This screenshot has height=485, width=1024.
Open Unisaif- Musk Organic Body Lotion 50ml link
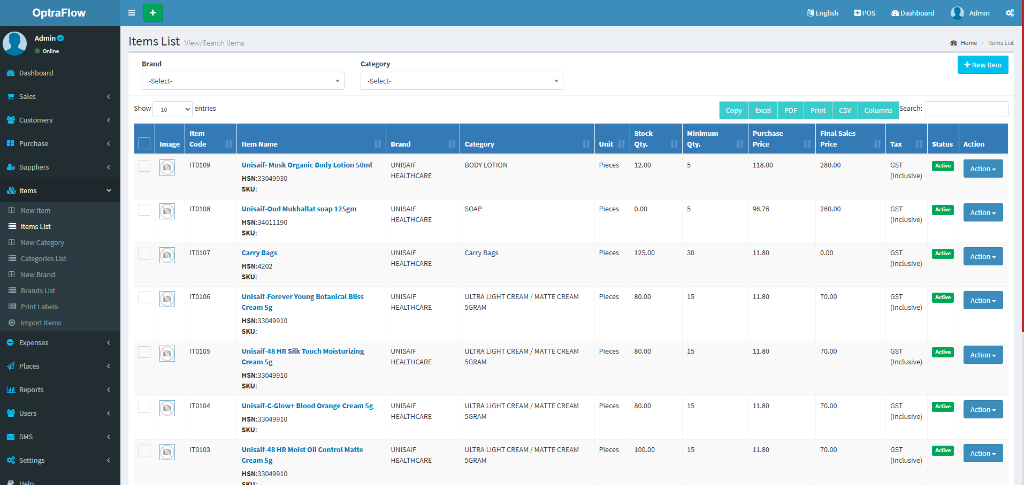307,165
